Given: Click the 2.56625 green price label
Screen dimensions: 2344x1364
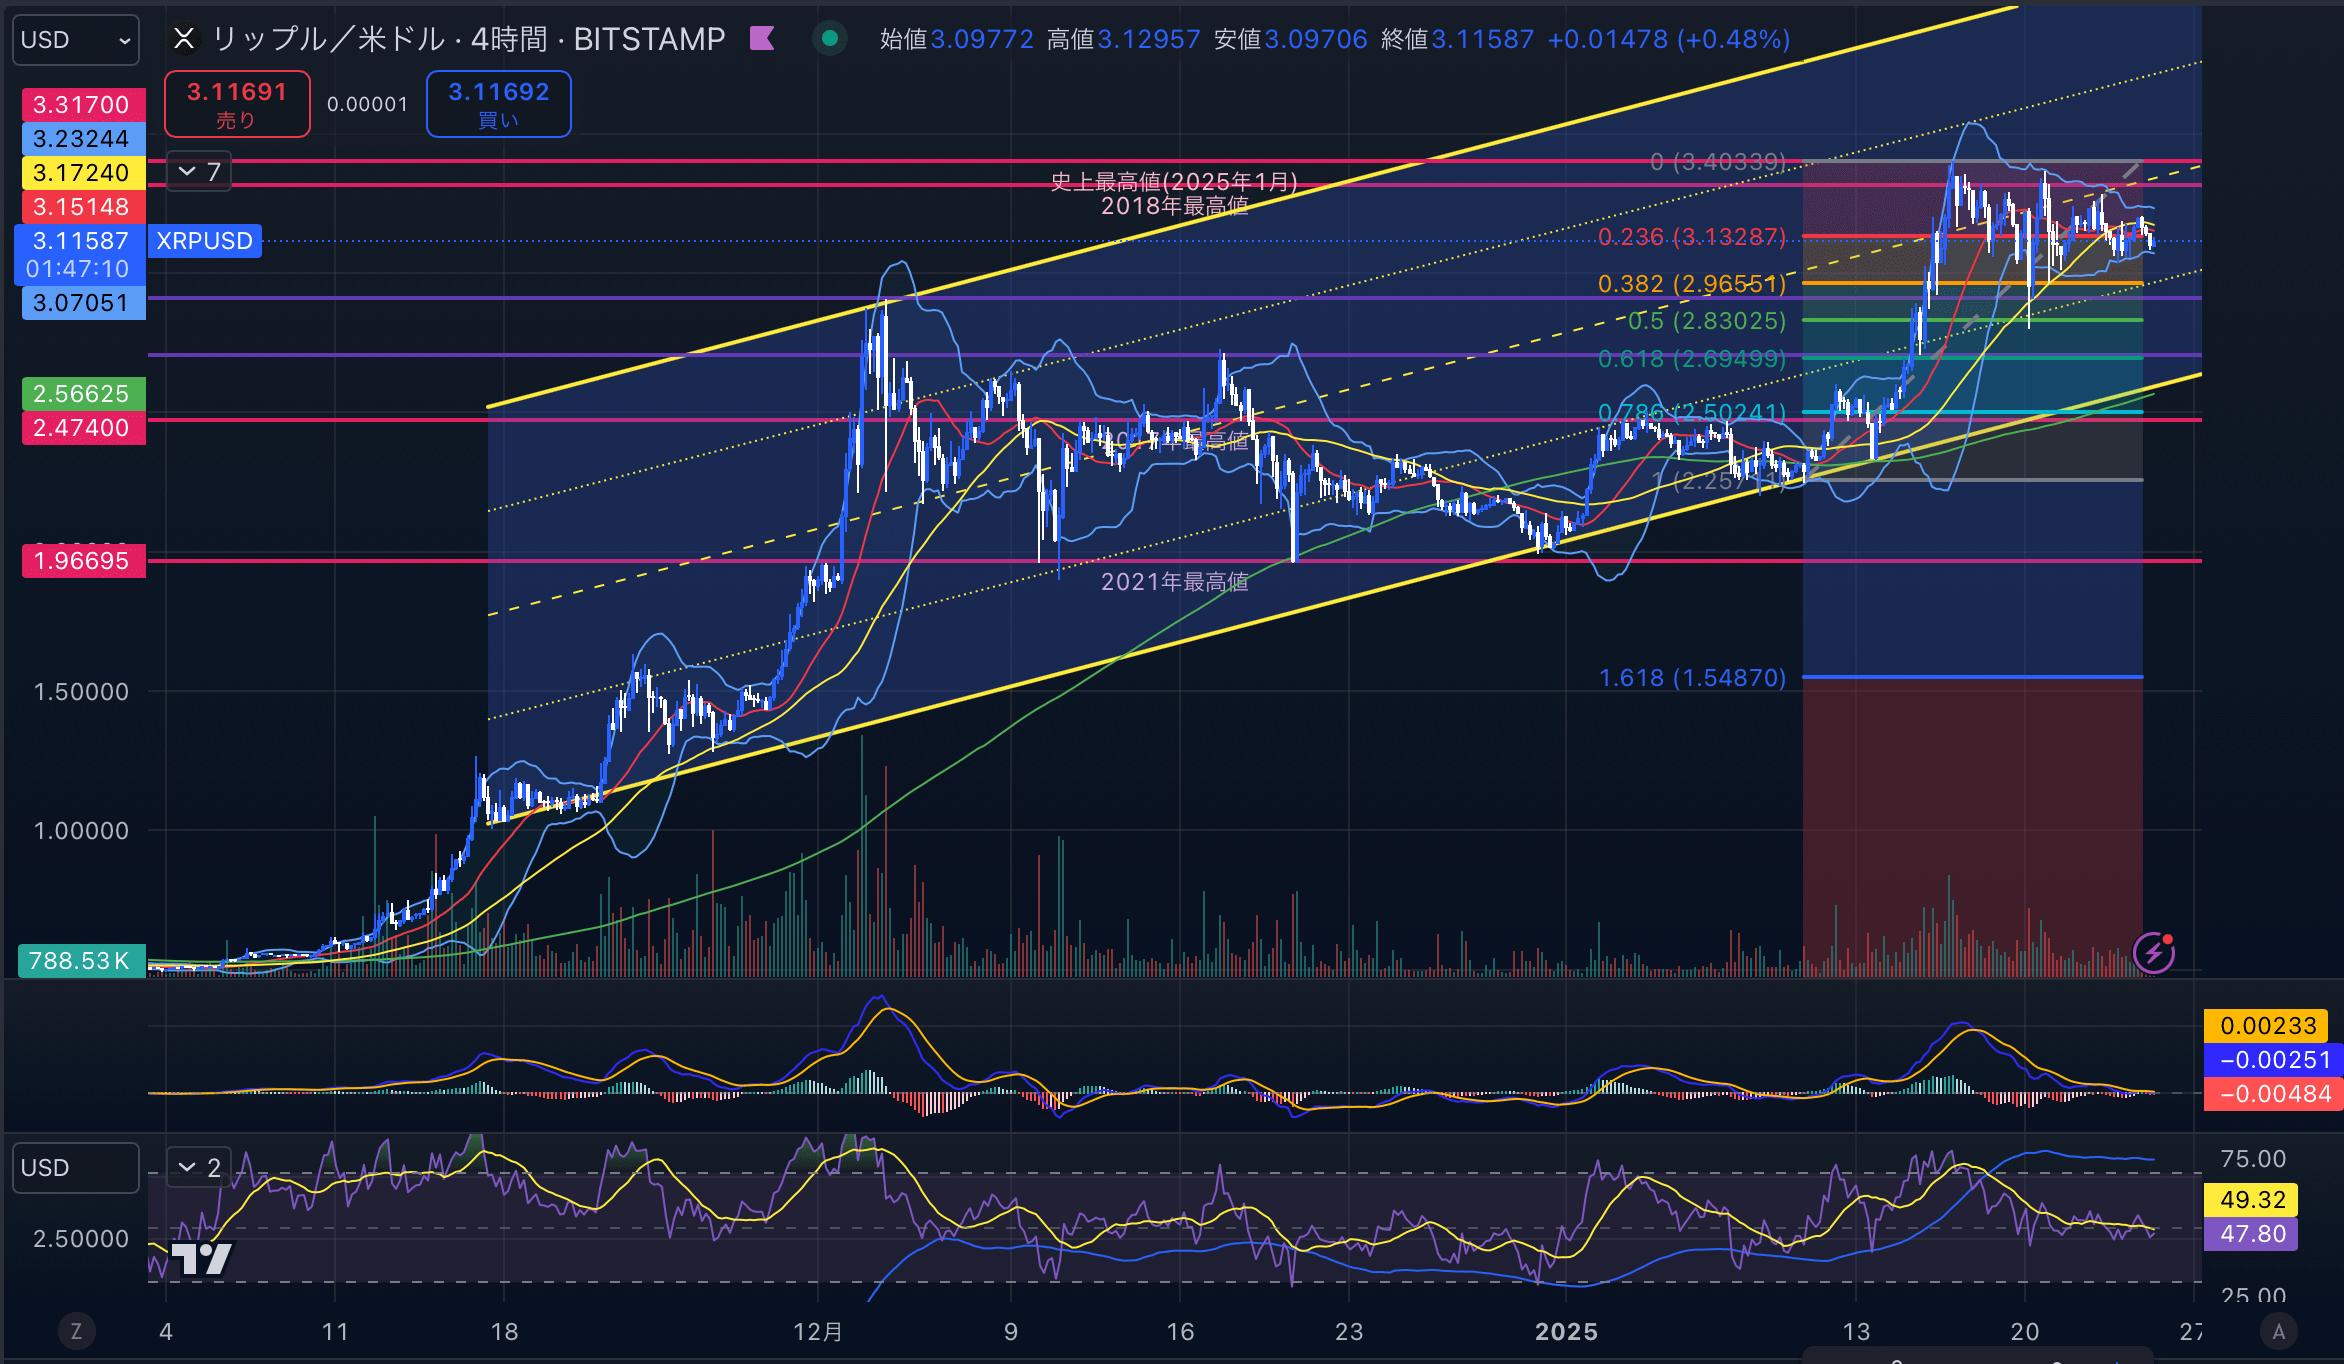Looking at the screenshot, I should click(82, 394).
